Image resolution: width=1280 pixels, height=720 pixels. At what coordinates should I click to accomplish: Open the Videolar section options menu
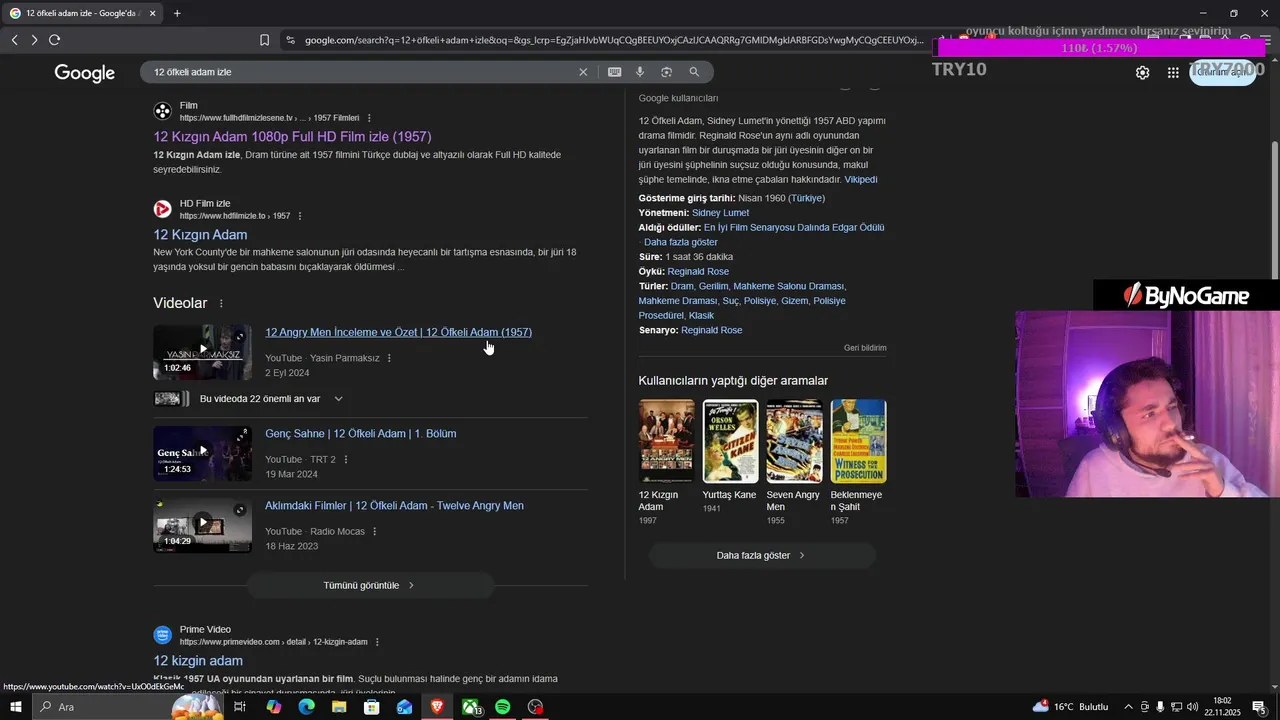click(x=221, y=303)
